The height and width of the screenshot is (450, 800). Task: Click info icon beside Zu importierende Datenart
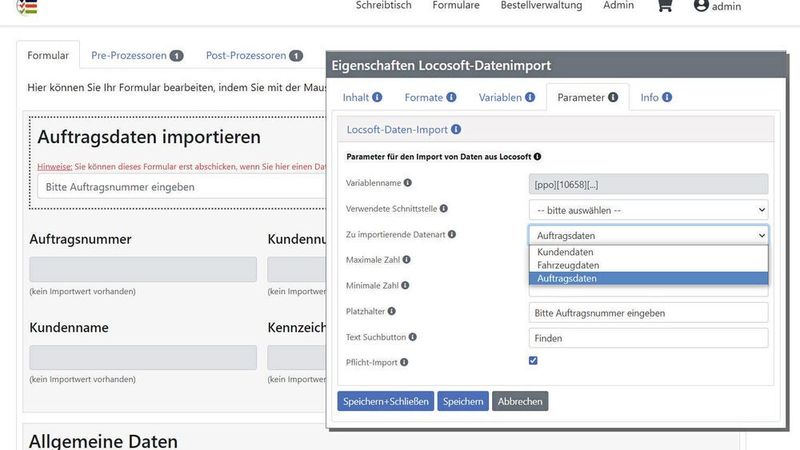pos(452,234)
